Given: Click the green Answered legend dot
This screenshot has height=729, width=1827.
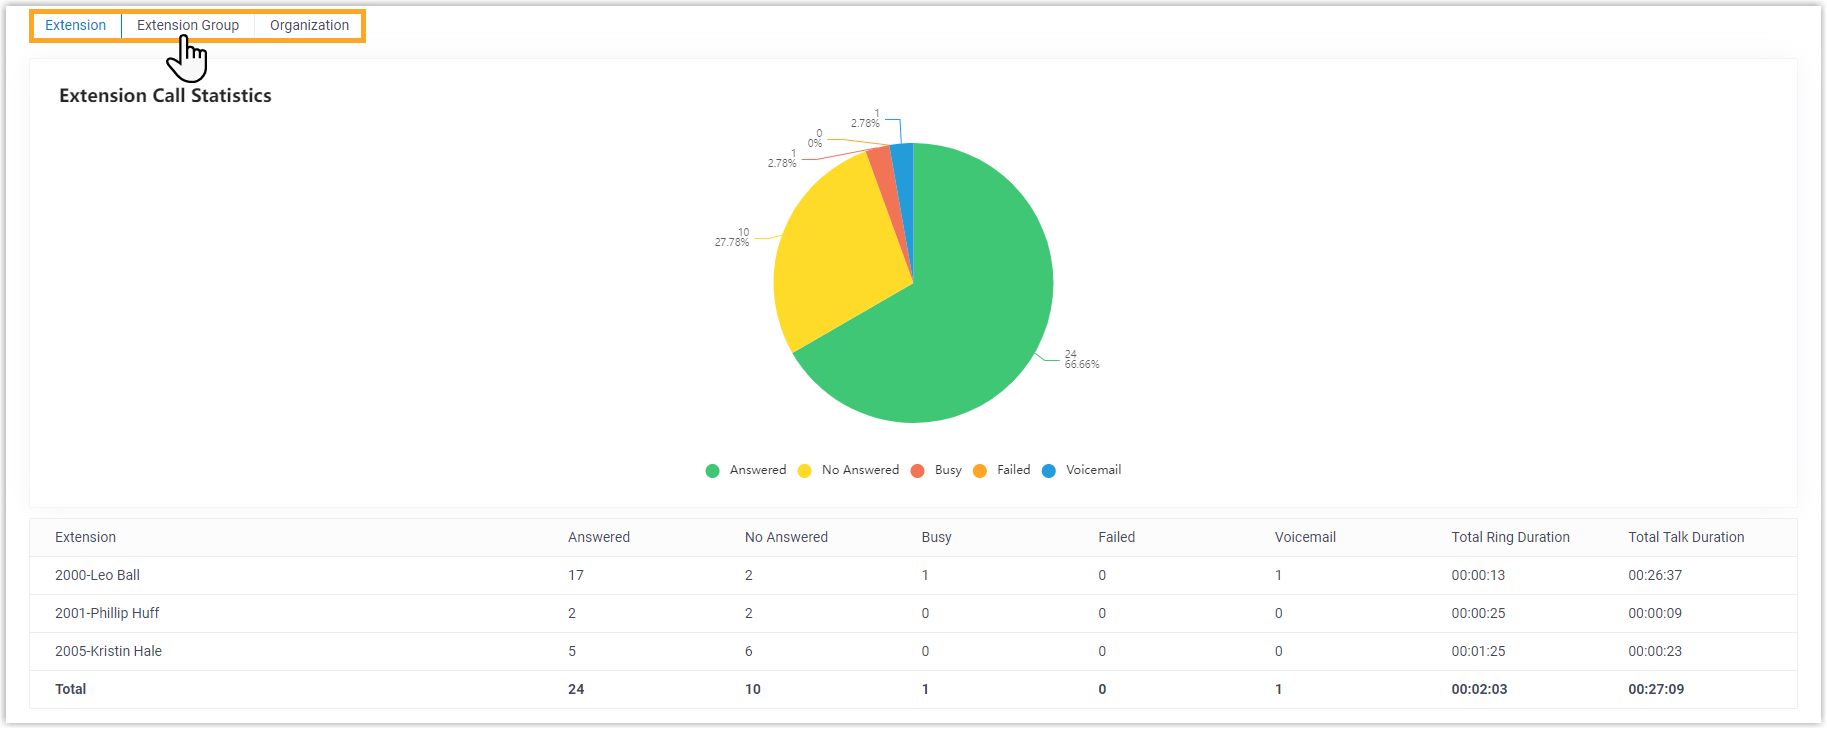Looking at the screenshot, I should (x=712, y=471).
